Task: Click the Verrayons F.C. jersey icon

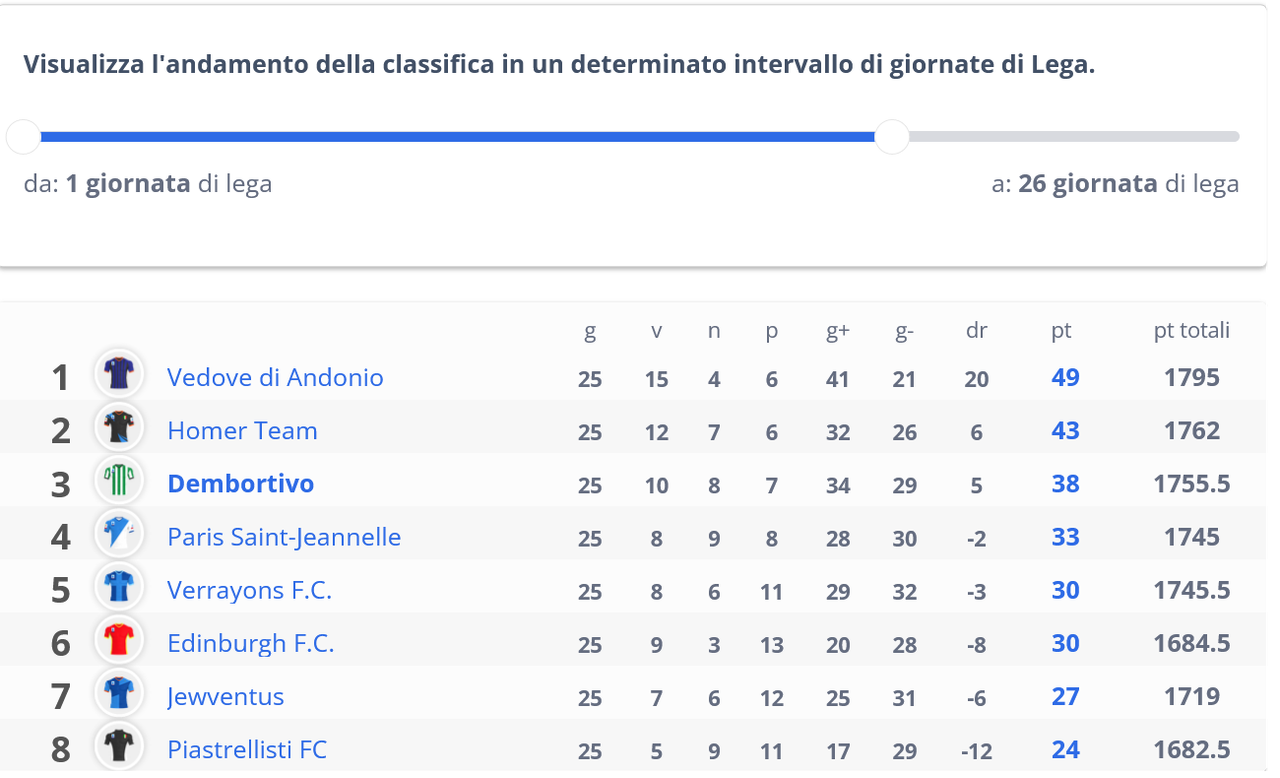Action: pos(119,587)
